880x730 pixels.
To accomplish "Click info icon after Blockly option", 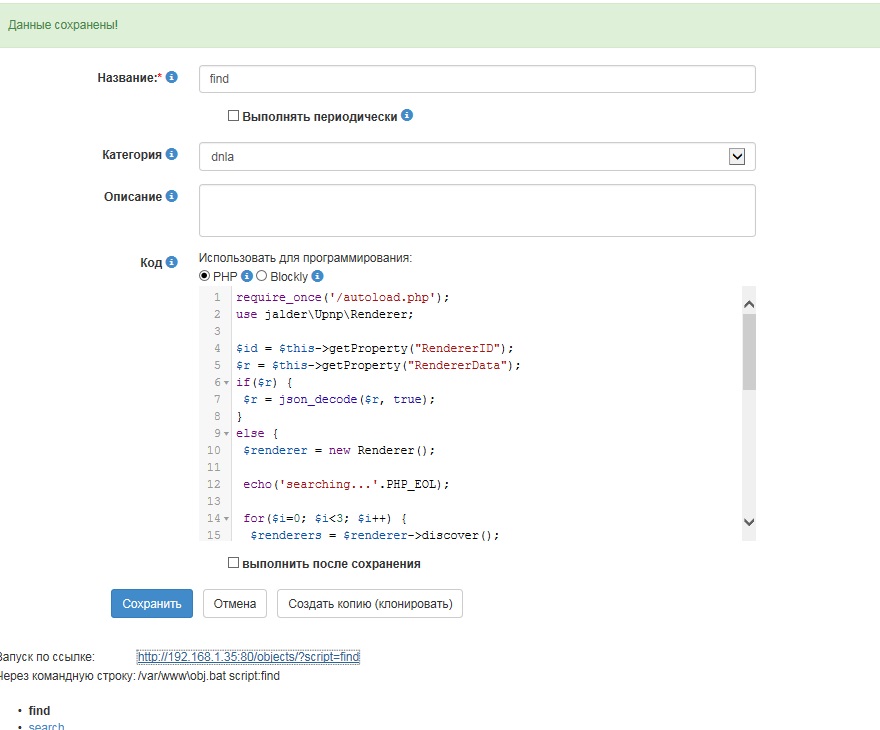I will click(x=318, y=276).
